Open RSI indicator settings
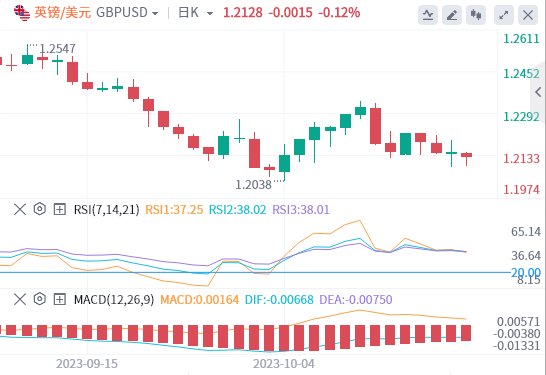The image size is (546, 375). pyautogui.click(x=40, y=209)
